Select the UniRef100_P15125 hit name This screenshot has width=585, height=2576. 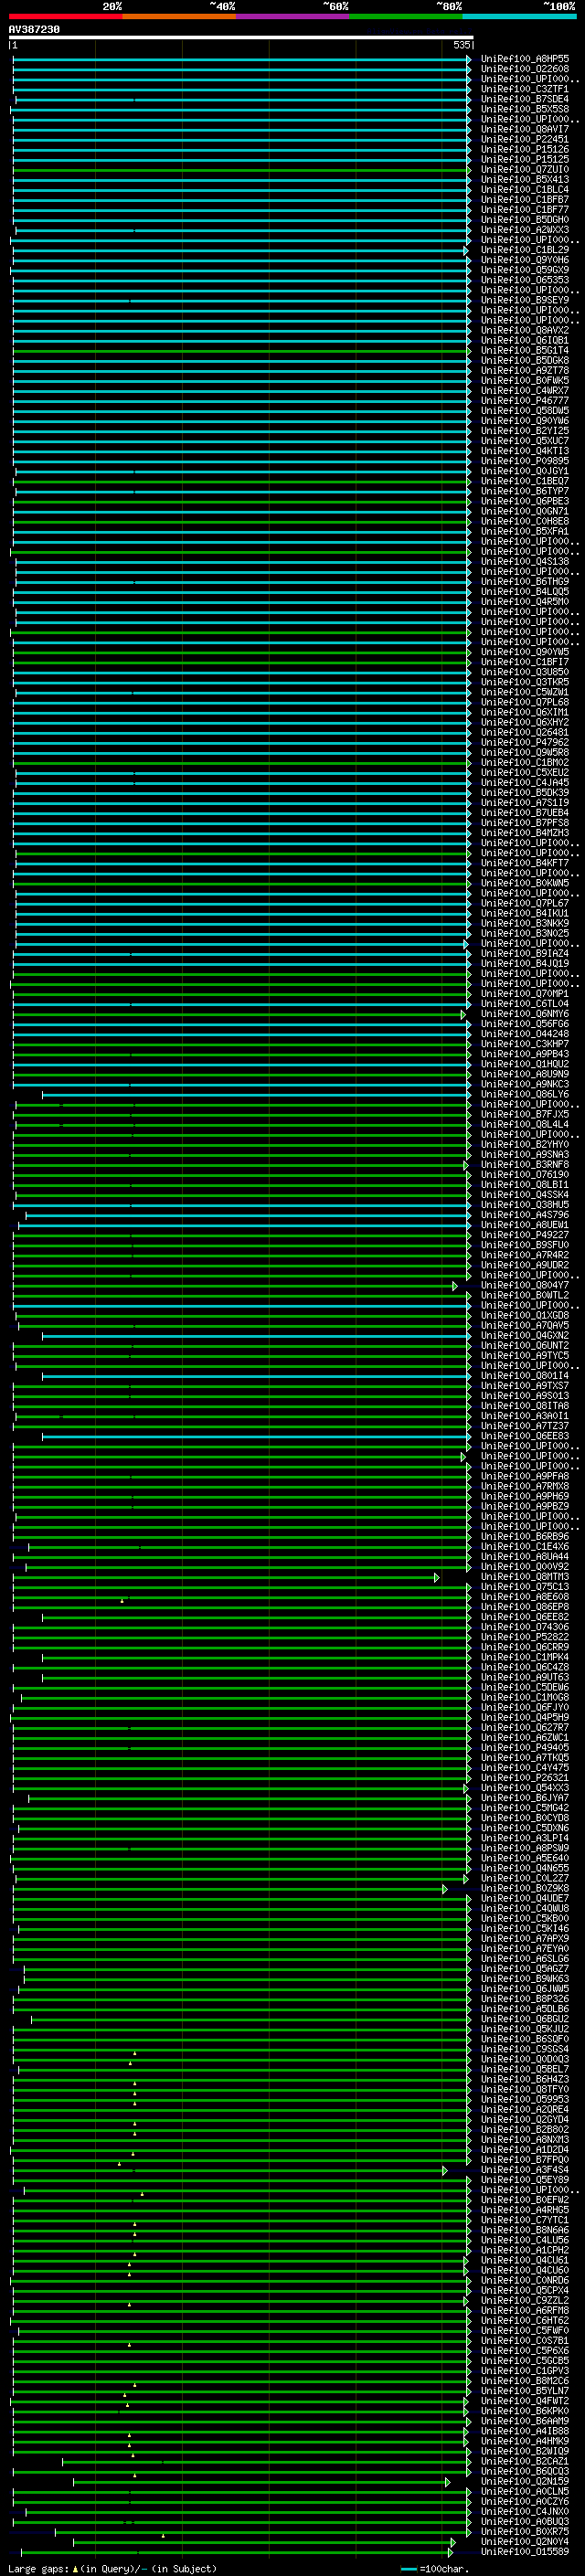(525, 159)
